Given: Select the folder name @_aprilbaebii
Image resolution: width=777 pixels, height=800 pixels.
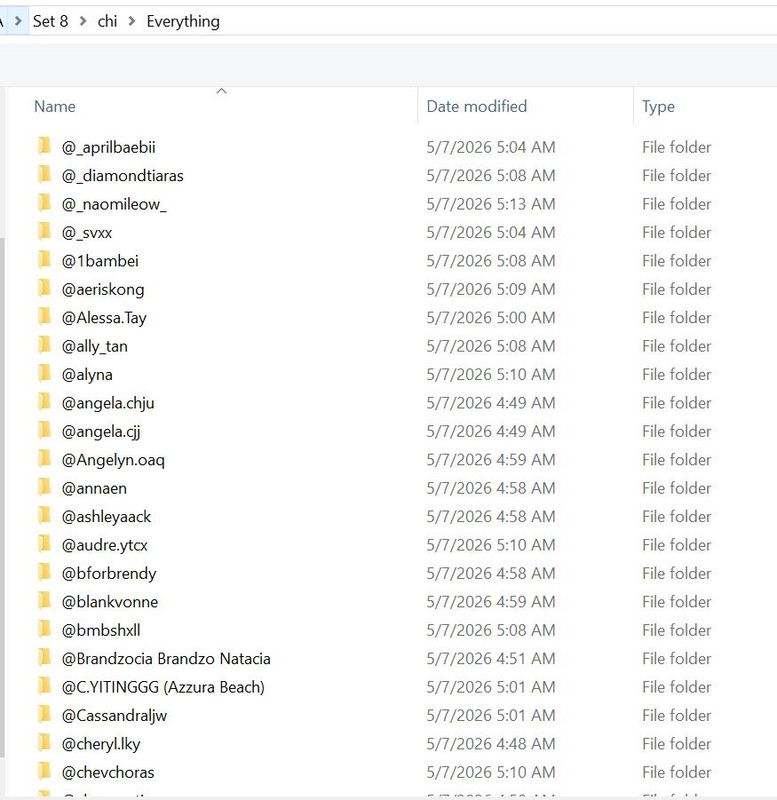Looking at the screenshot, I should point(108,147).
